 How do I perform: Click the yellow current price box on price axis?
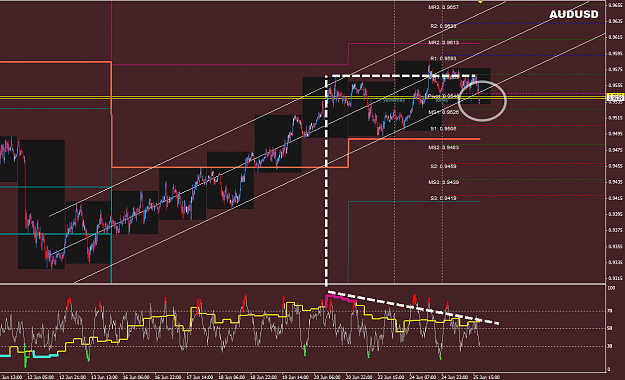point(615,98)
